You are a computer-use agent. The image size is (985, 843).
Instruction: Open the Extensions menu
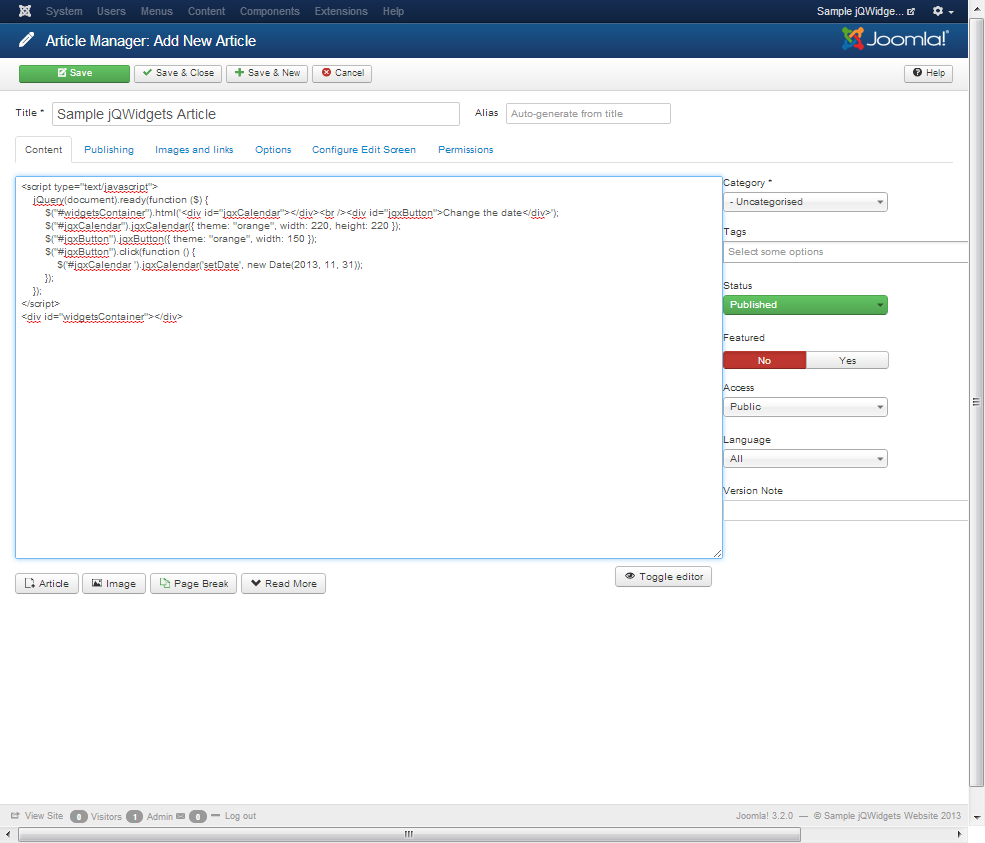point(341,11)
